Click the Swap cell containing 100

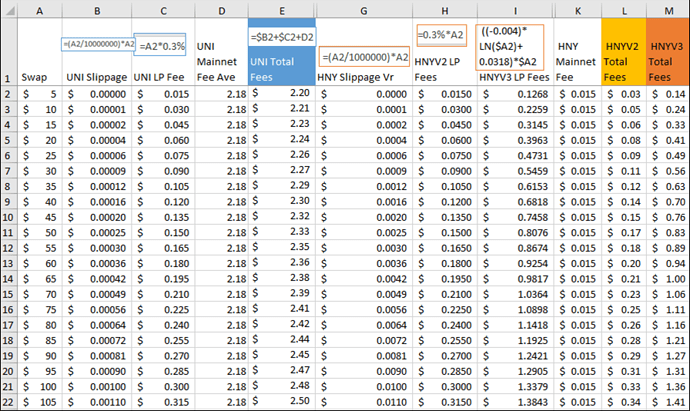click(x=38, y=386)
